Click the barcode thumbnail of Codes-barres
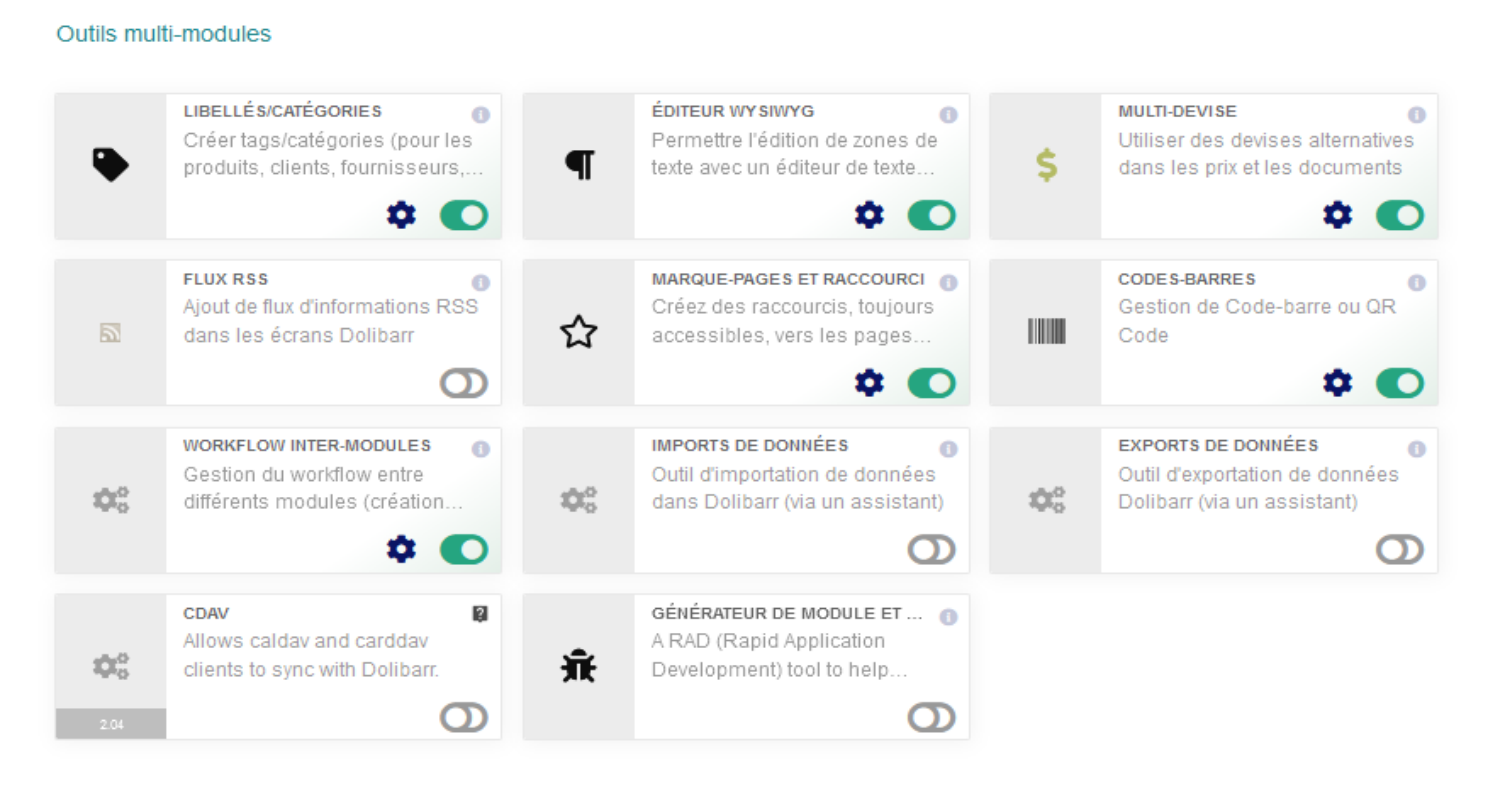The height and width of the screenshot is (790, 1488). pos(1046,332)
